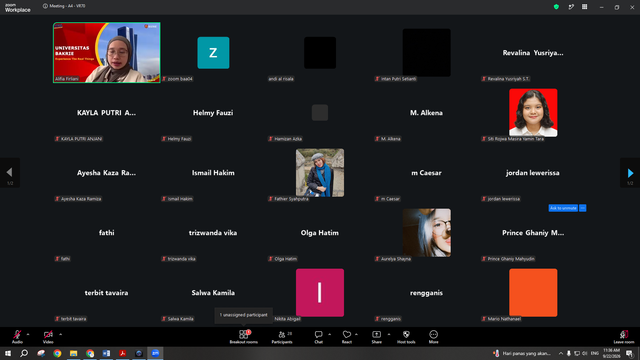Select andi al roala's black avatar tile
The width and height of the screenshot is (640, 360).
point(320,53)
